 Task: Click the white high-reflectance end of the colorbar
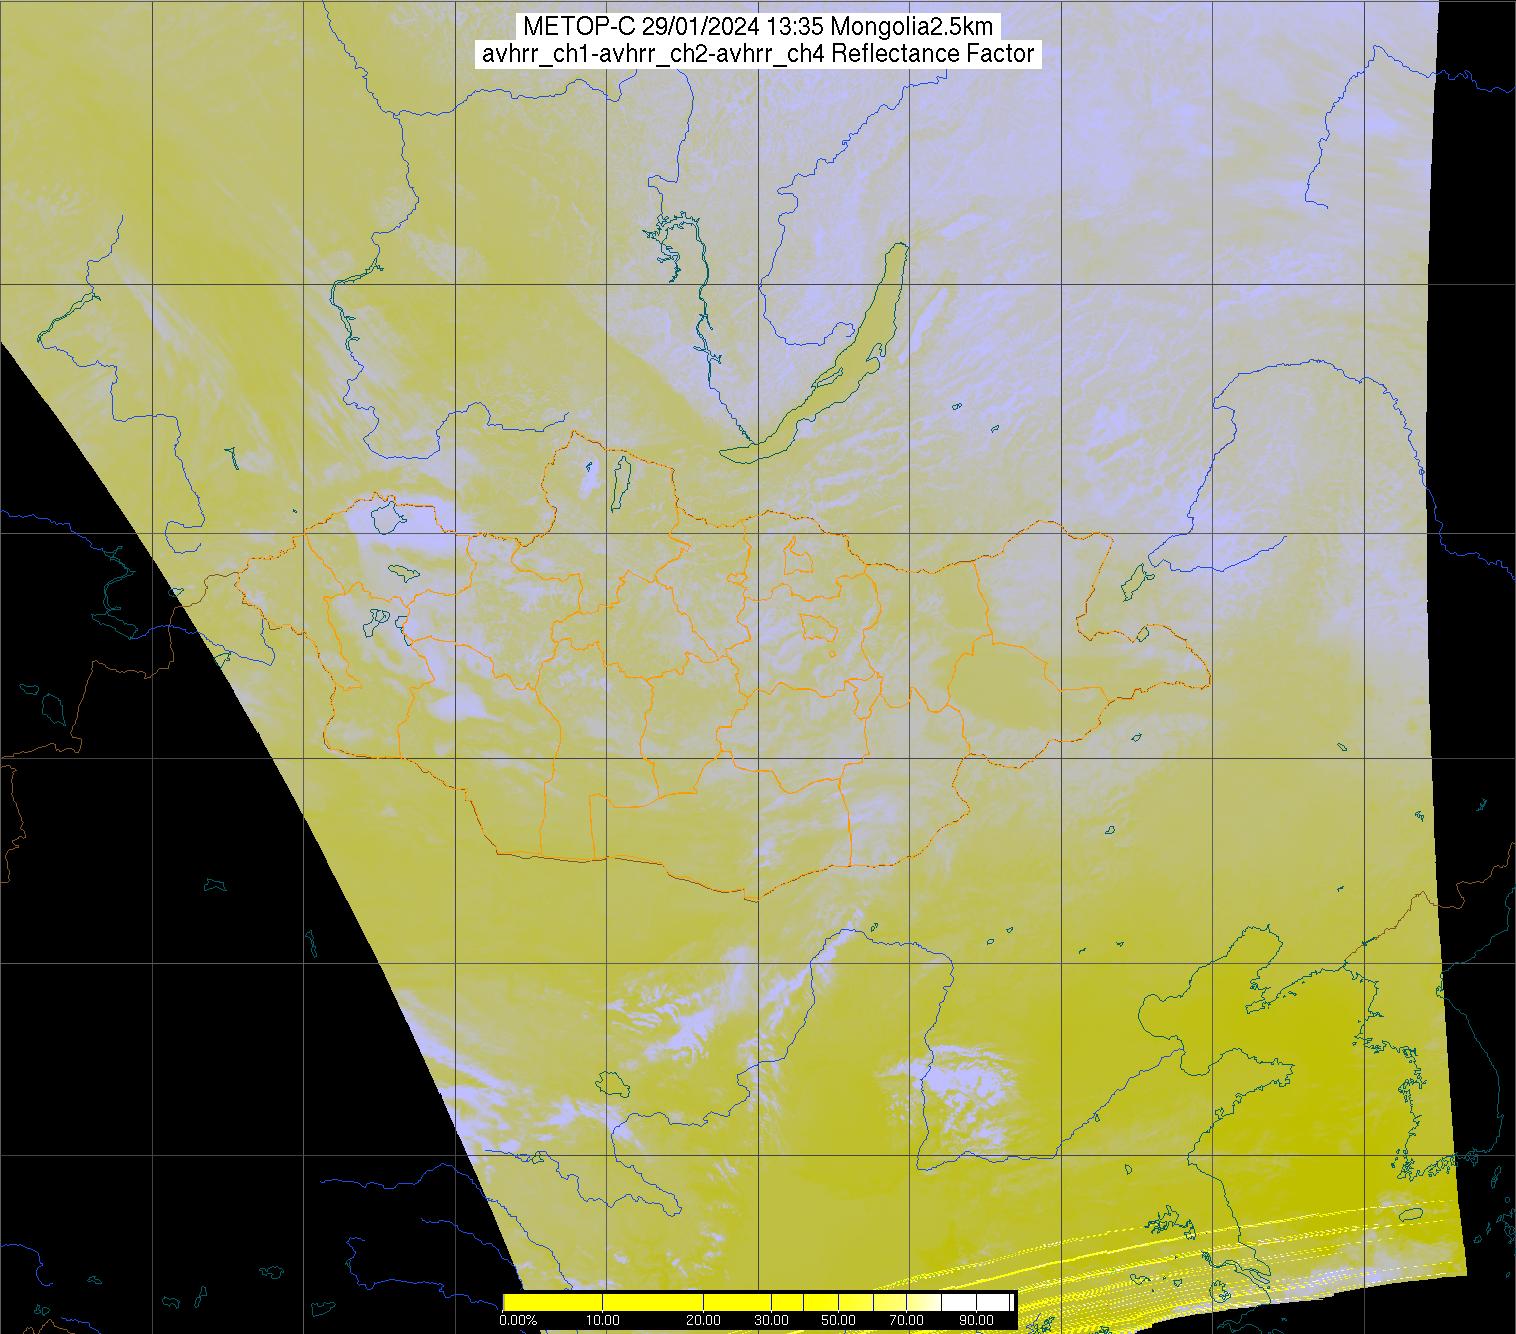pyautogui.click(x=977, y=1302)
